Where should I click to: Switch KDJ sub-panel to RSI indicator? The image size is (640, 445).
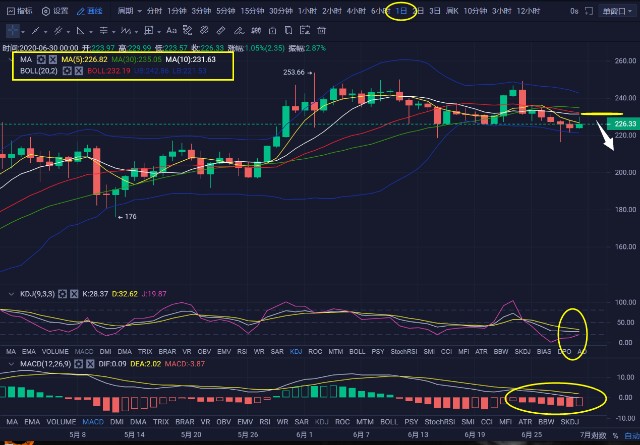[242, 352]
